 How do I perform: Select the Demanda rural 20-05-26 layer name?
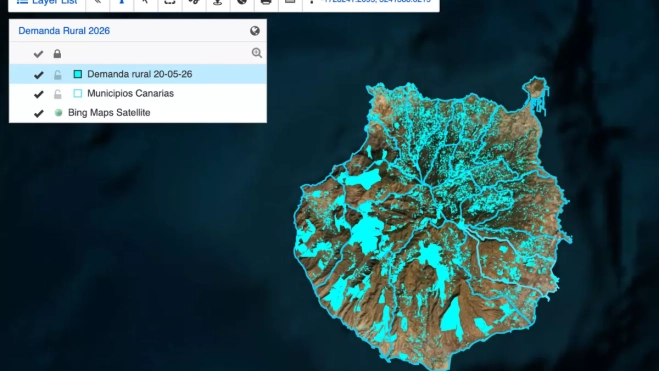[x=140, y=74]
